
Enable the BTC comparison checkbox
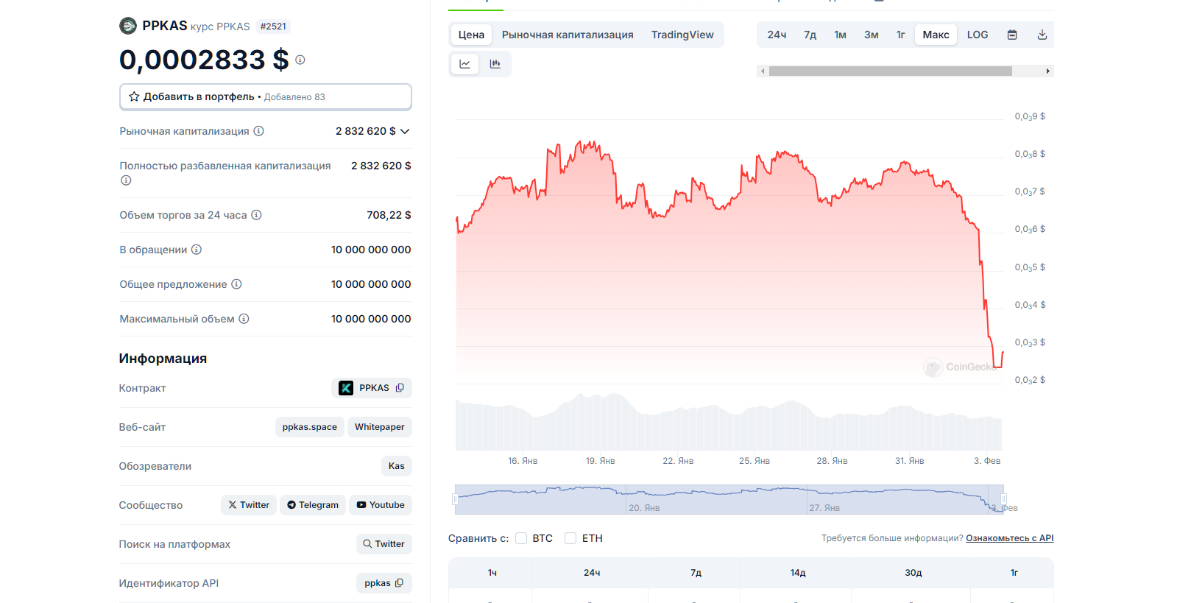click(521, 538)
